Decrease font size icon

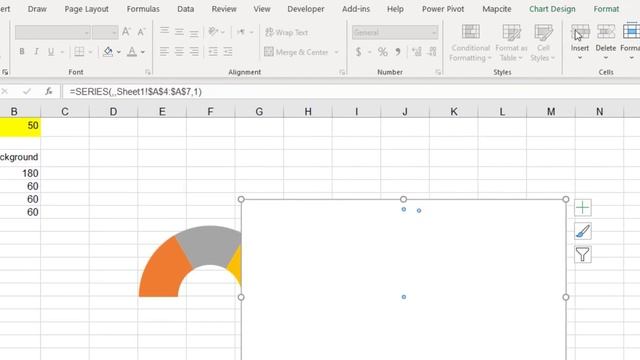tap(141, 31)
